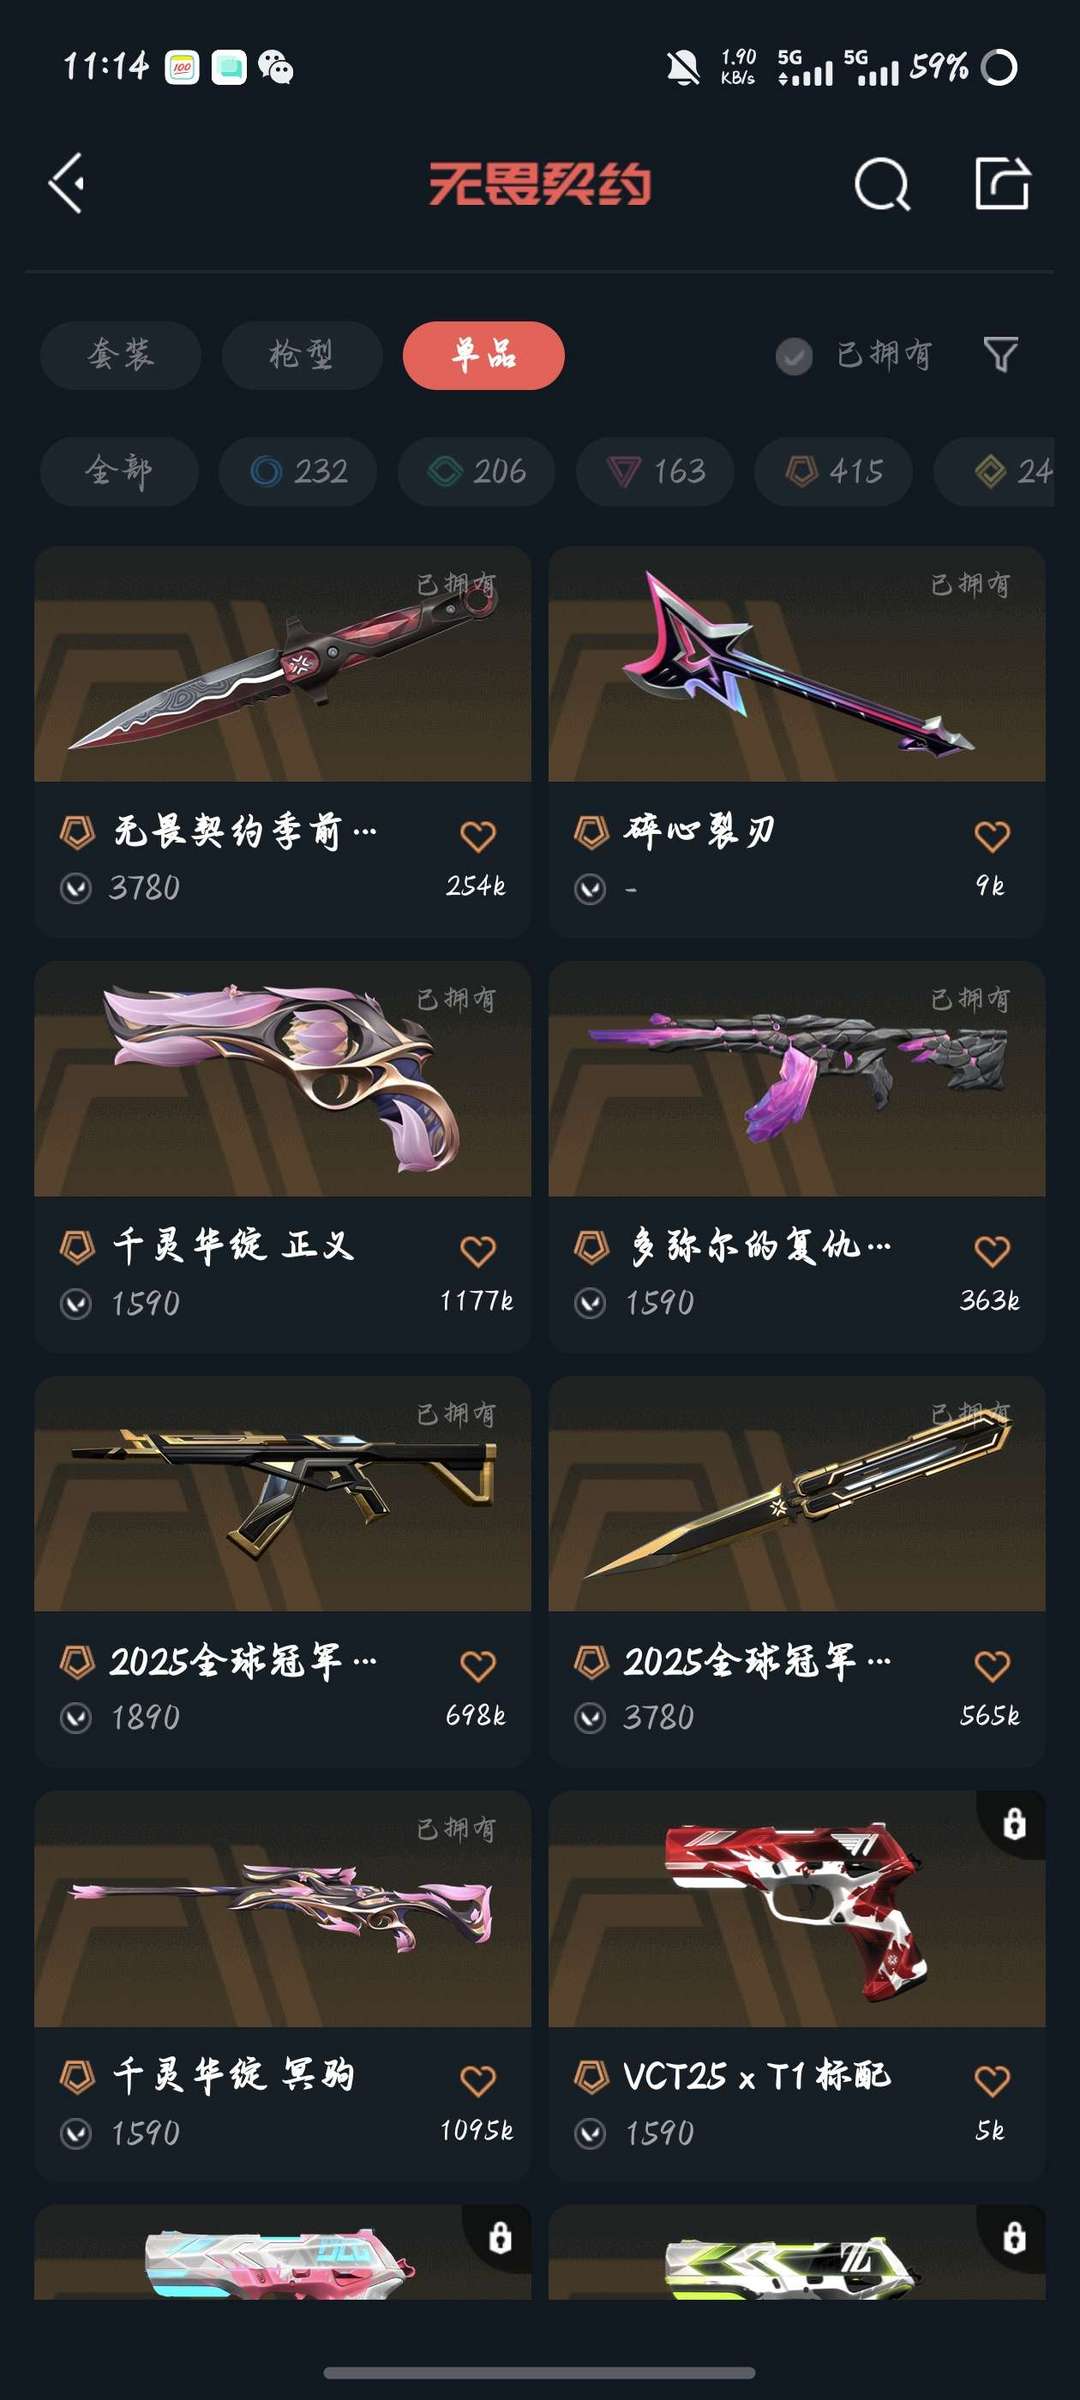1080x2400 pixels.
Task: Filter by yellow diamond rarity tier
Action: (994, 471)
